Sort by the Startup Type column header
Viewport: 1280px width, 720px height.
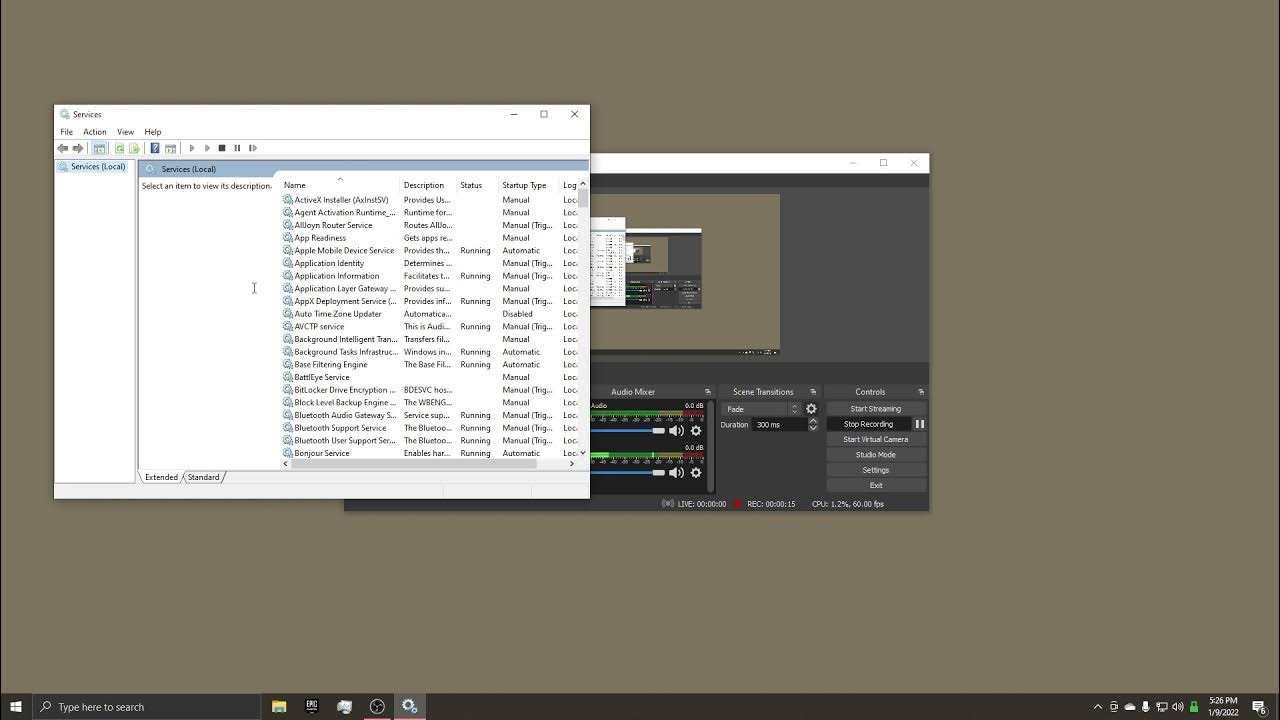pyautogui.click(x=528, y=185)
